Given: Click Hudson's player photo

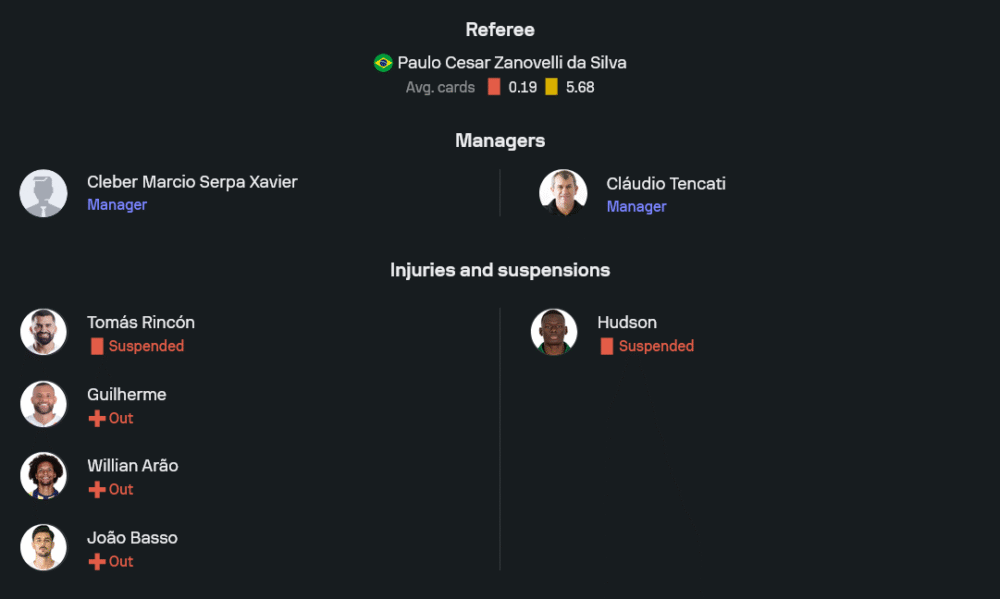Looking at the screenshot, I should [554, 332].
